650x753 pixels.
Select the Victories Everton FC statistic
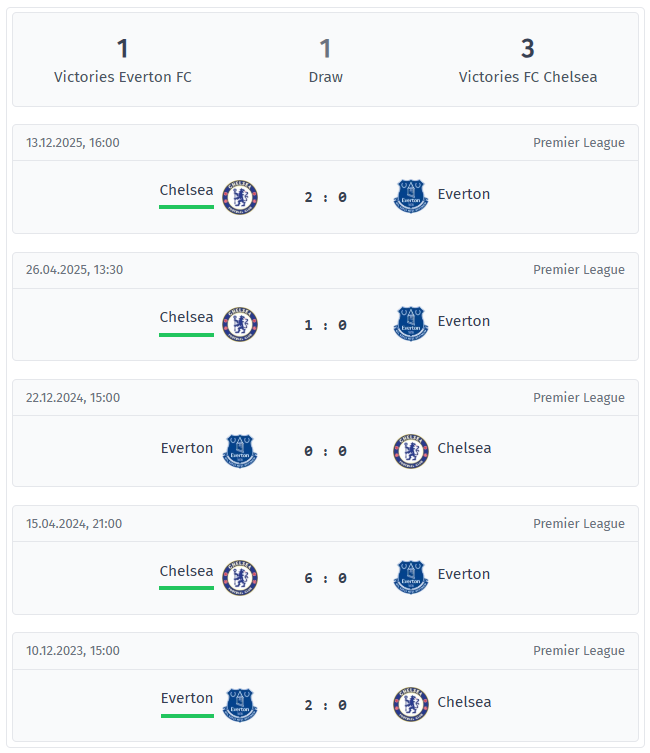tap(123, 60)
